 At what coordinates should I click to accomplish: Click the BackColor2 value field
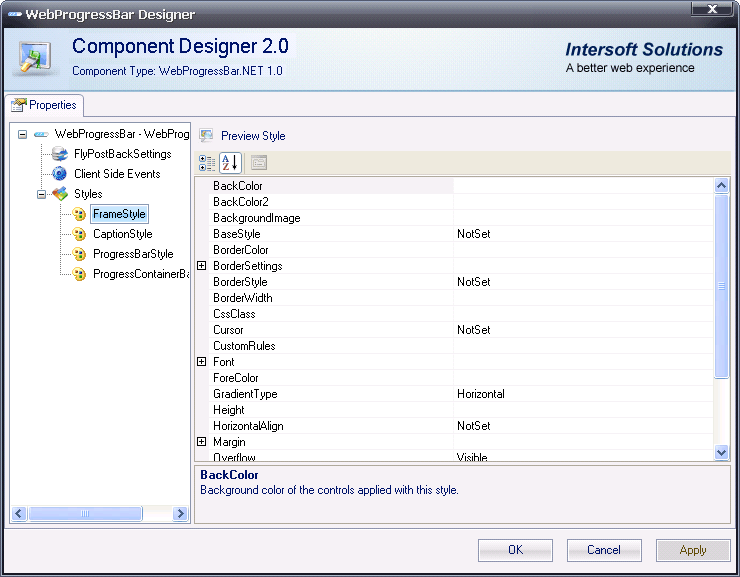coord(583,202)
